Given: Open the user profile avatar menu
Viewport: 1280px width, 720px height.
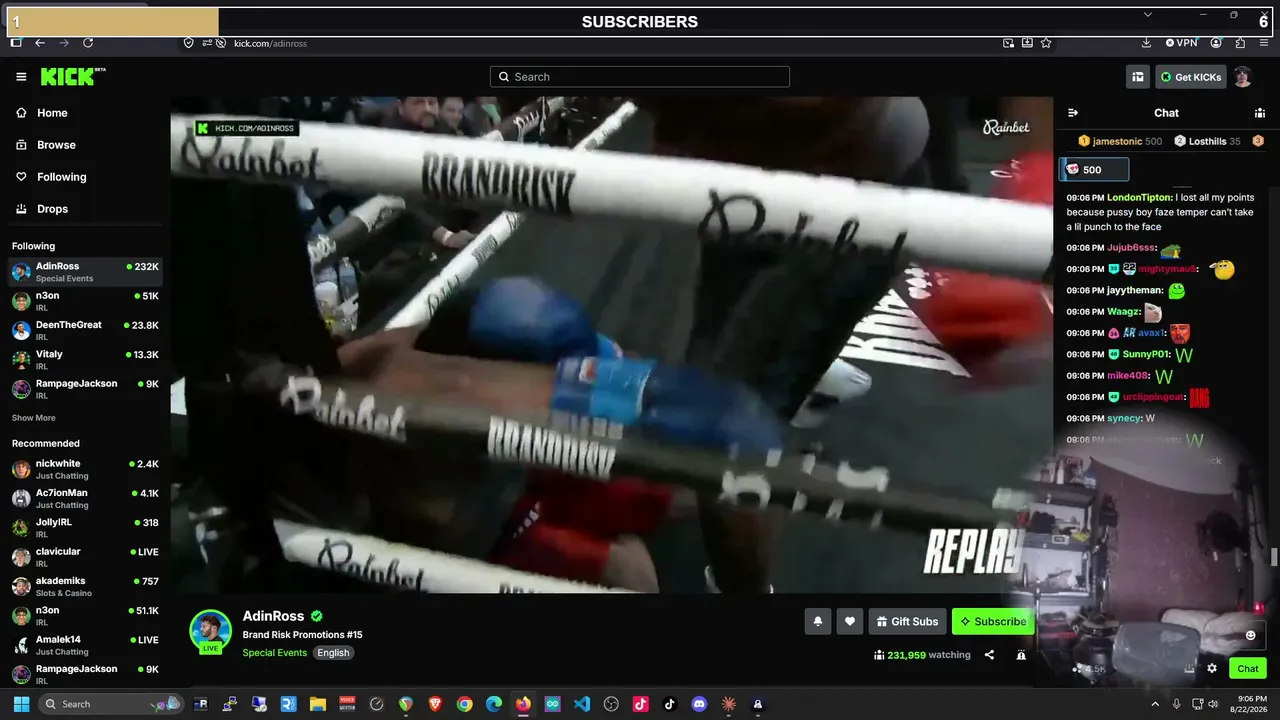Looking at the screenshot, I should (1243, 77).
